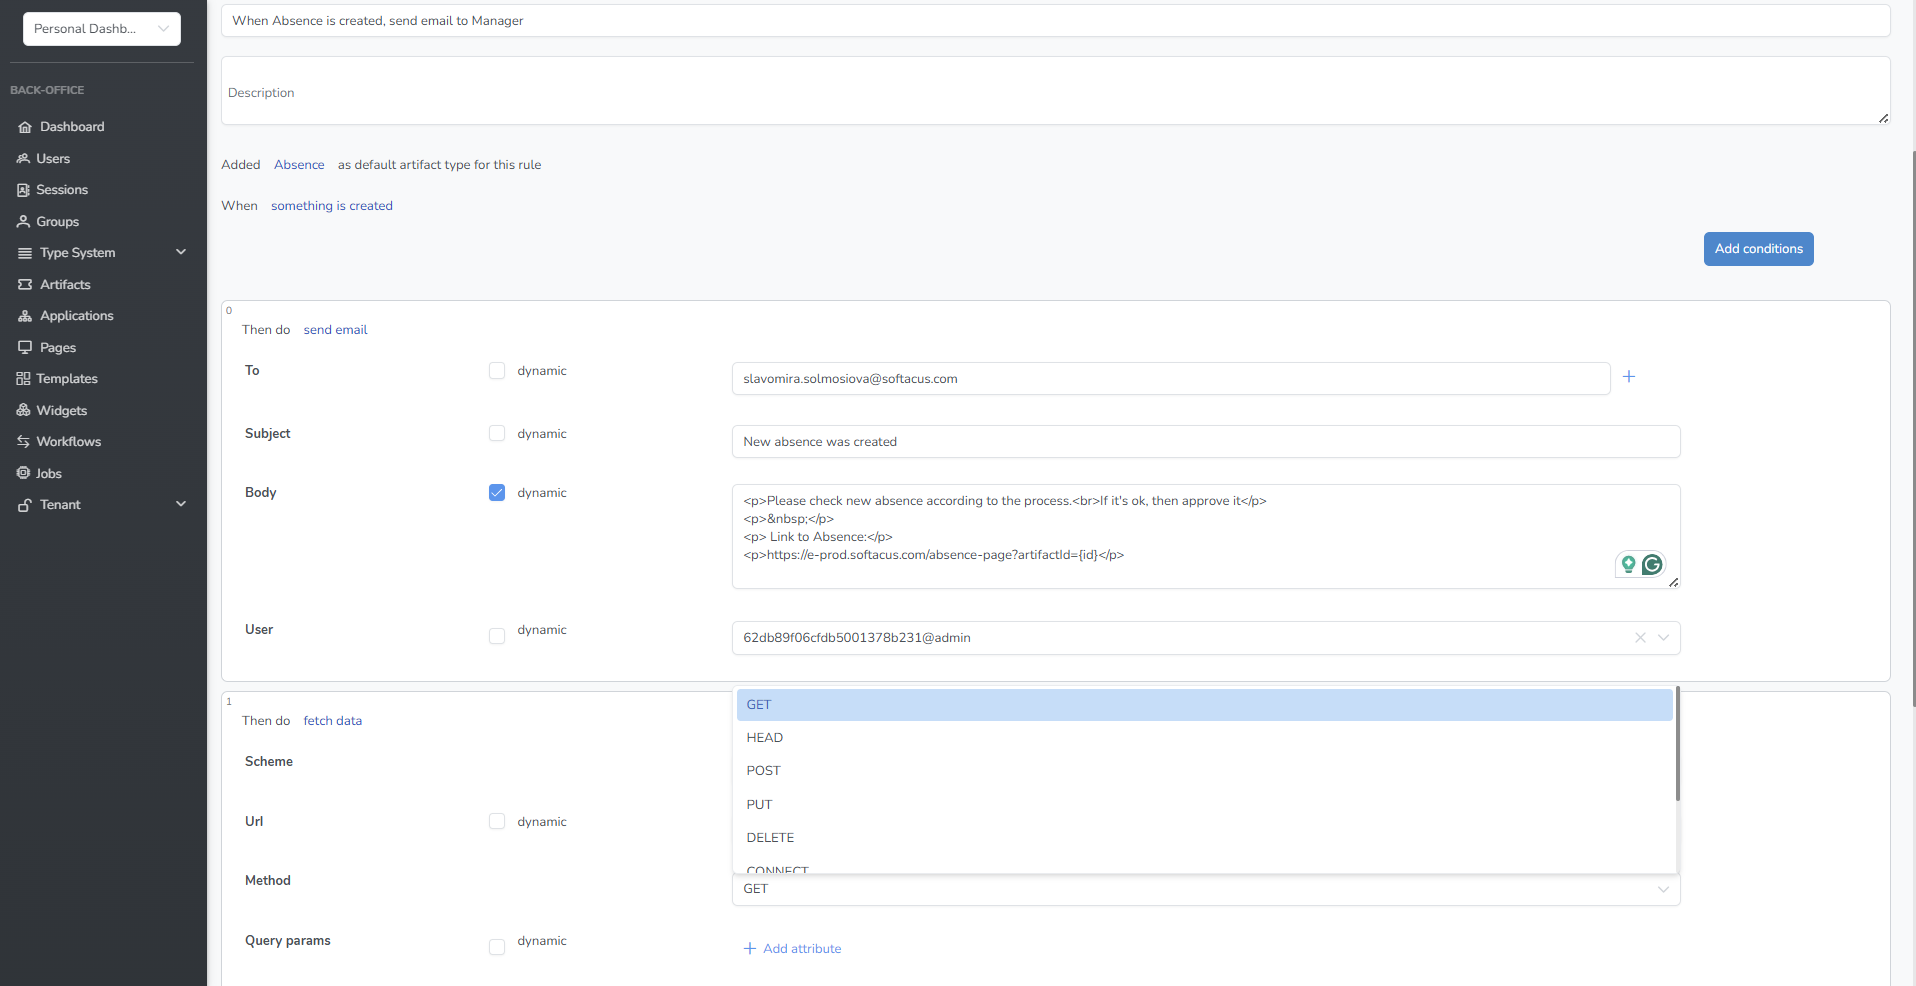Open the Jobs page
1916x986 pixels.
(x=48, y=473)
